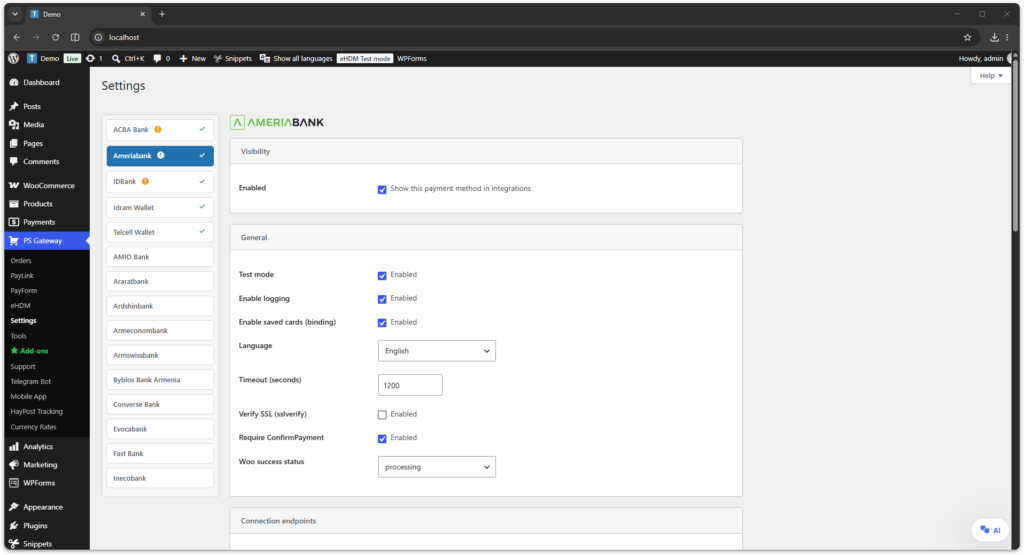The image size is (1024, 555).
Task: Enable the Verify SSL (sslverify) checkbox
Action: (382, 415)
